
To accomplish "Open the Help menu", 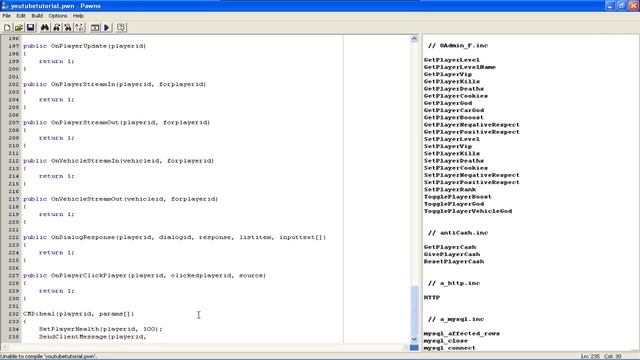I will [78, 16].
